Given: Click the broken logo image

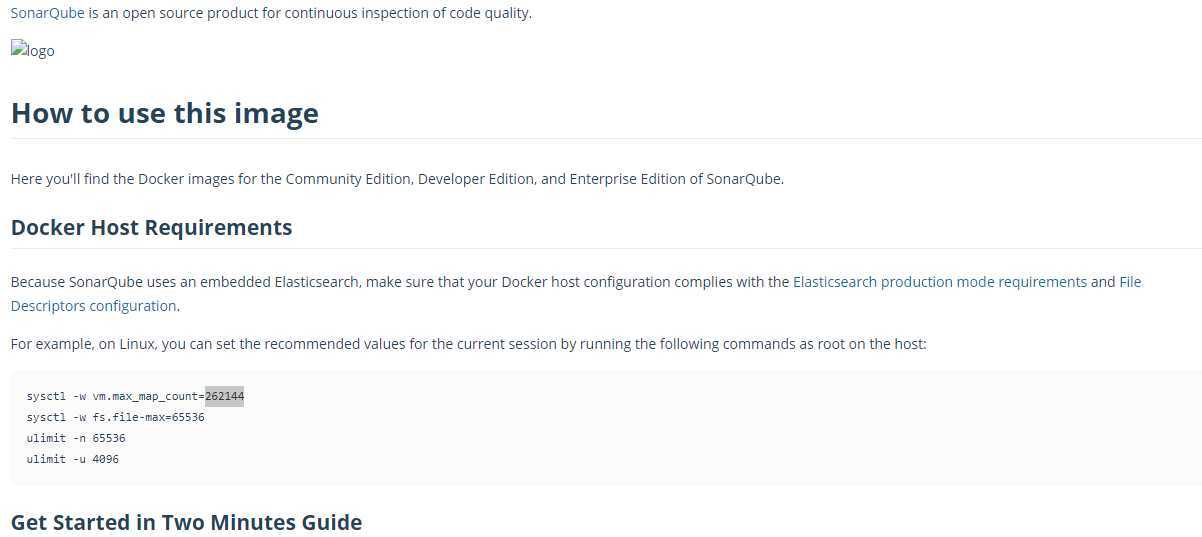Looking at the screenshot, I should click(33, 50).
